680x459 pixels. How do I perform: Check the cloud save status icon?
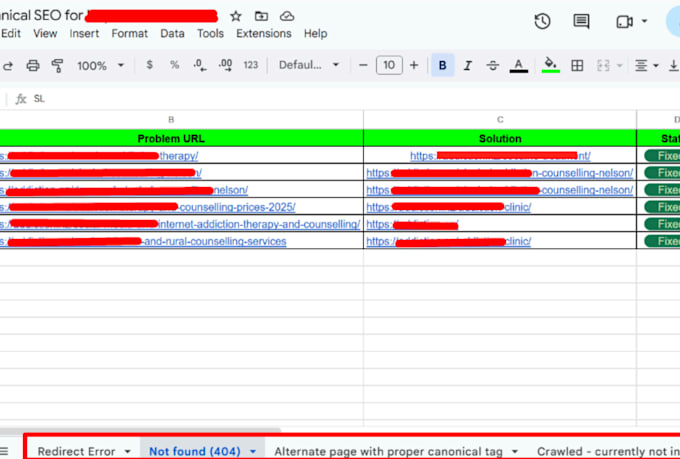point(287,16)
